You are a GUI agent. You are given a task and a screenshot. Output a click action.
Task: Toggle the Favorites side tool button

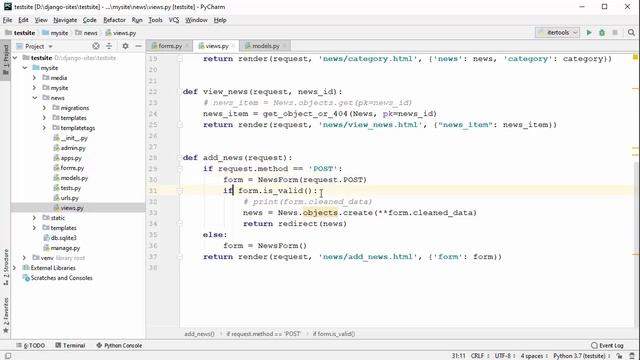[x=5, y=315]
